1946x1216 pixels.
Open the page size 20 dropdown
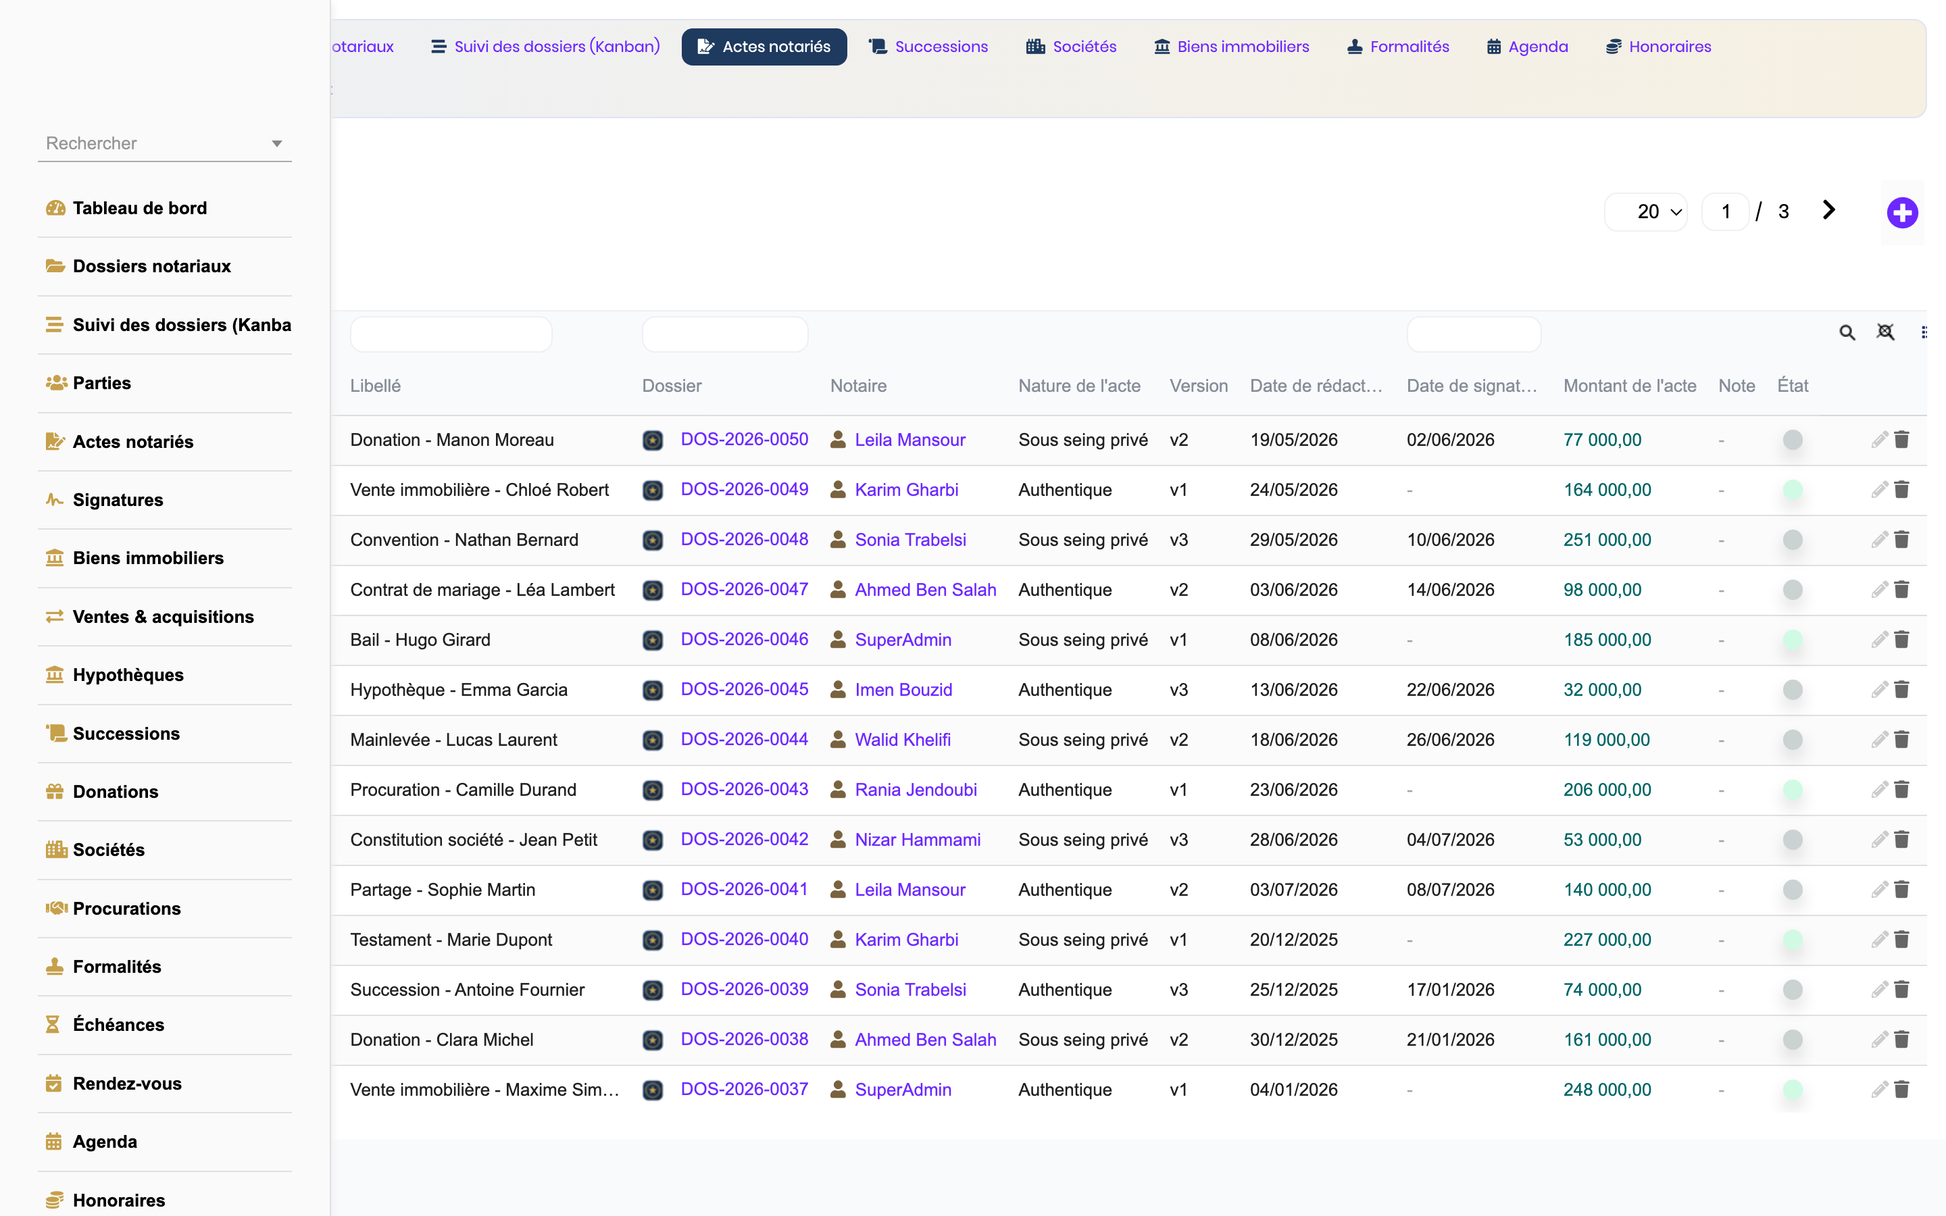coord(1646,212)
